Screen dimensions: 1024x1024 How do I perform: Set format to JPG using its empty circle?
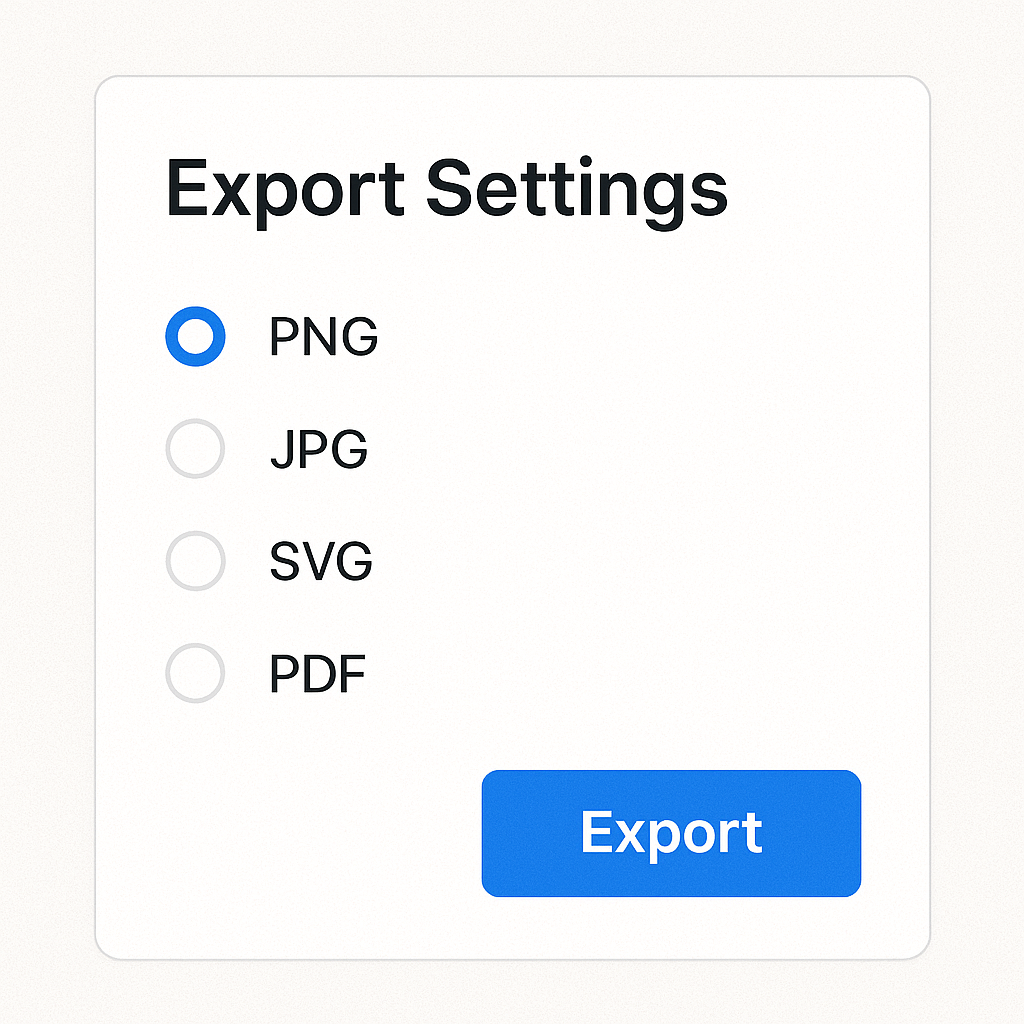(x=195, y=449)
